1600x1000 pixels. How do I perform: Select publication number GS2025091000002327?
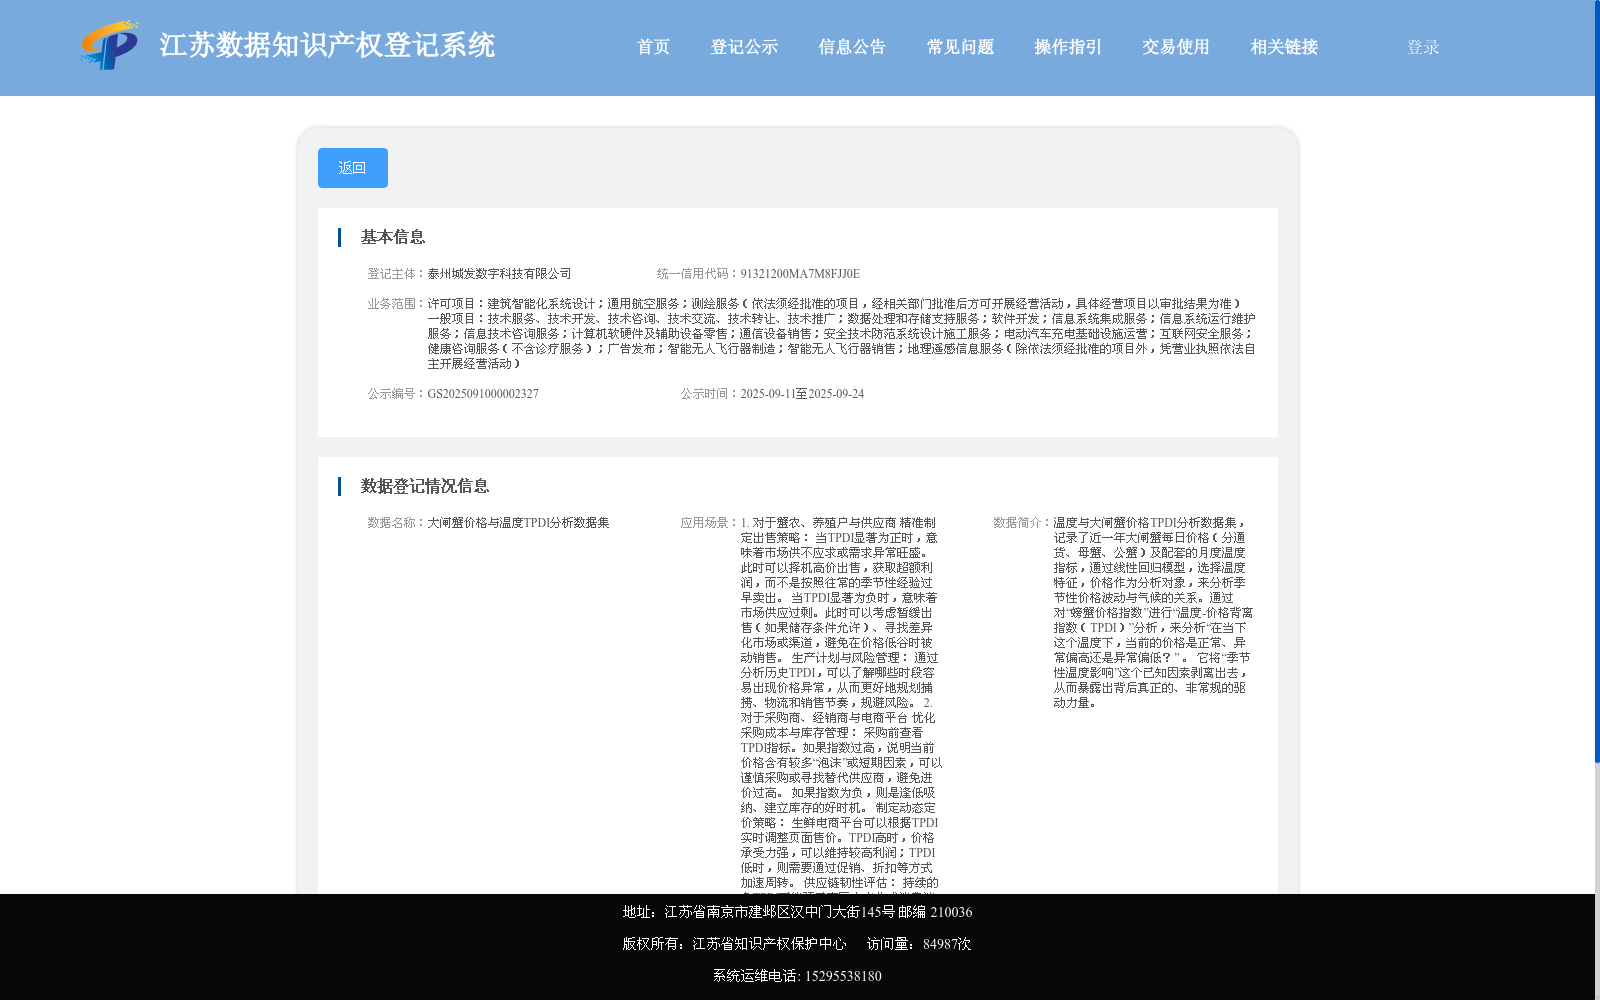pyautogui.click(x=483, y=394)
